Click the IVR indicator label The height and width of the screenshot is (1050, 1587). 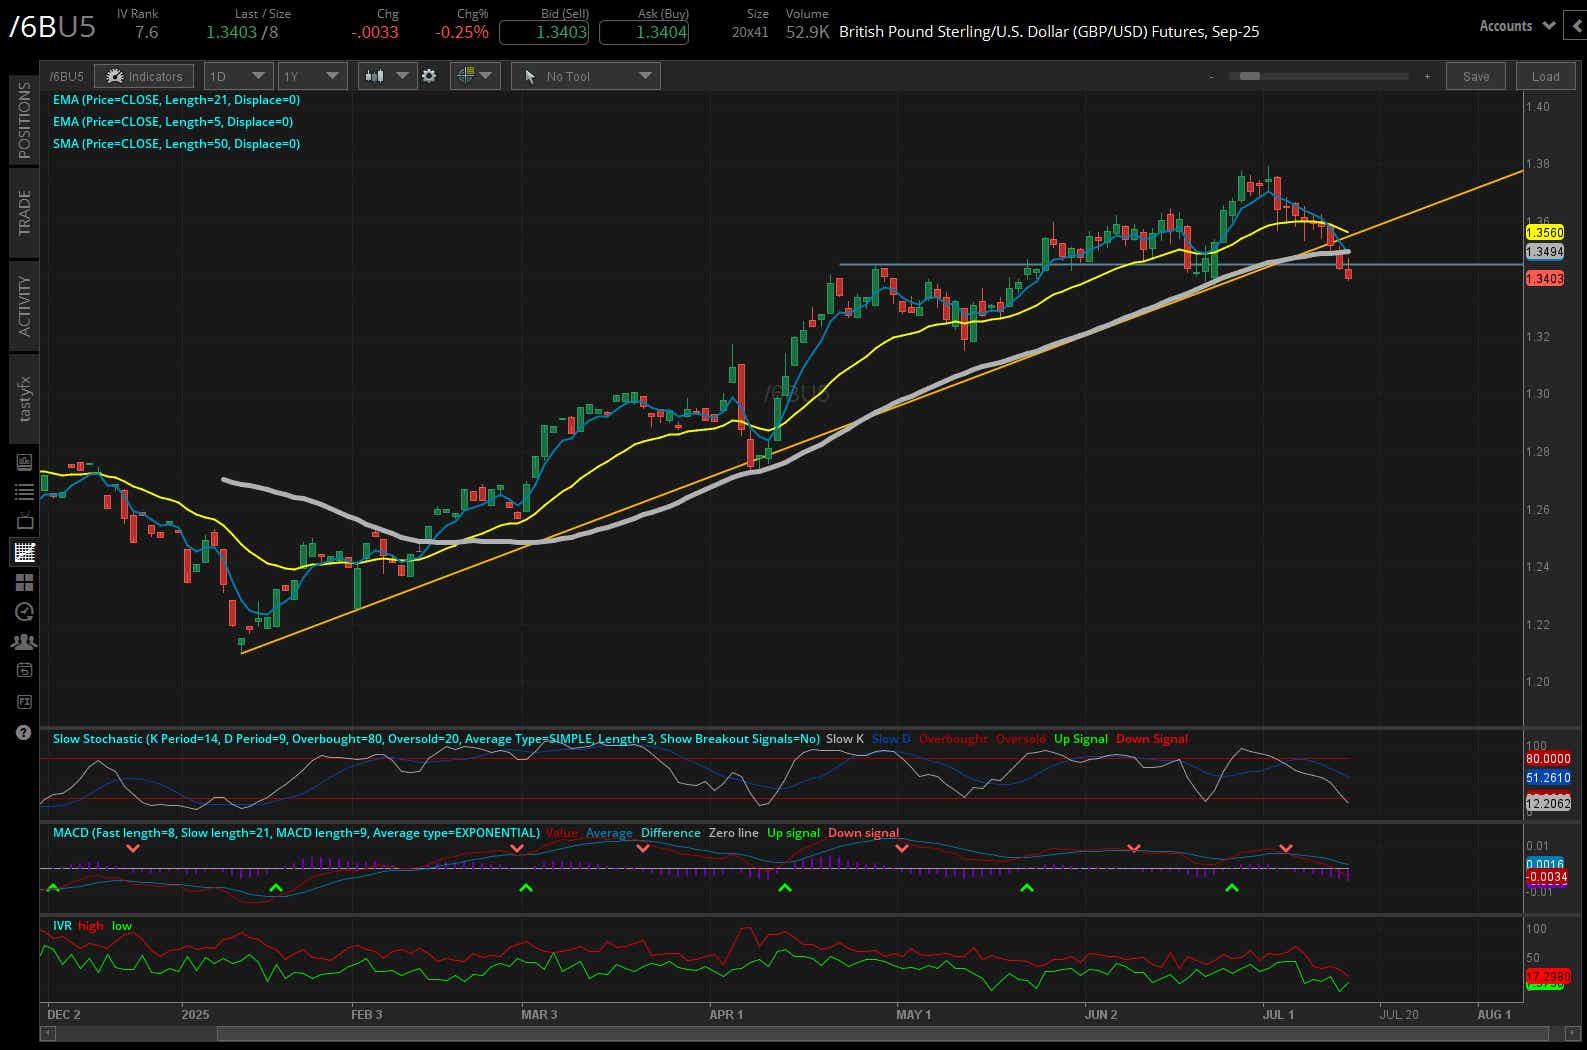[62, 926]
